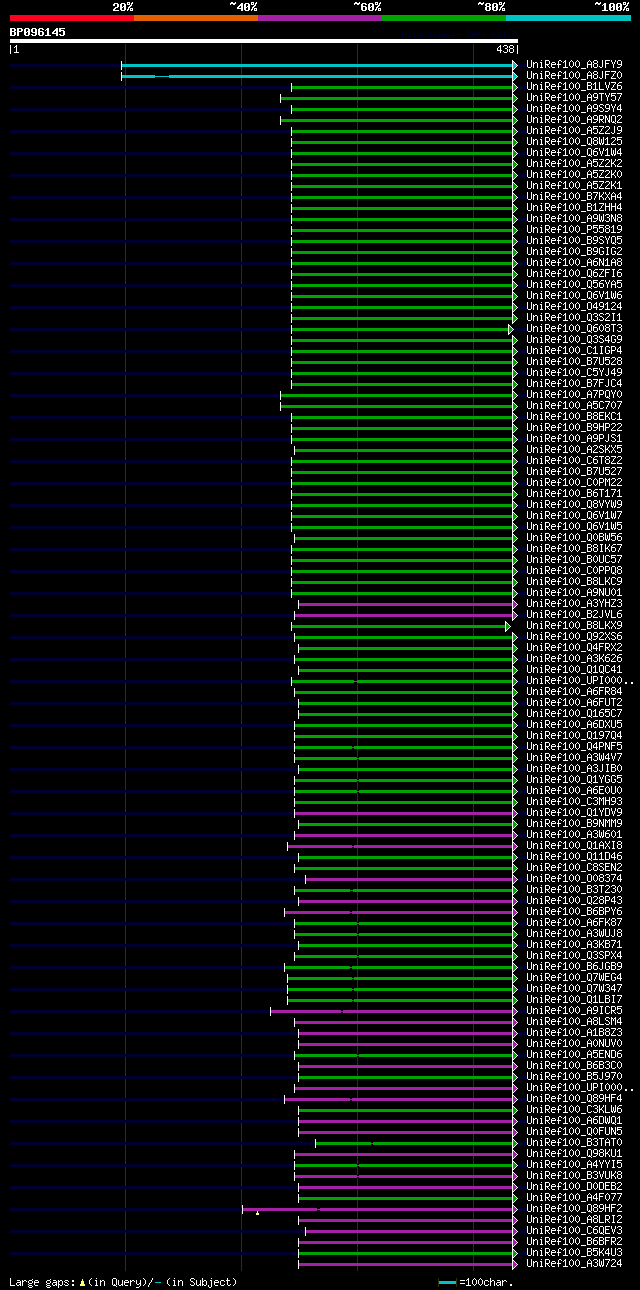640x1290 pixels.
Task: Click the arrowhead of the UniRef100_Q608T3 alignment
Action: click(511, 329)
